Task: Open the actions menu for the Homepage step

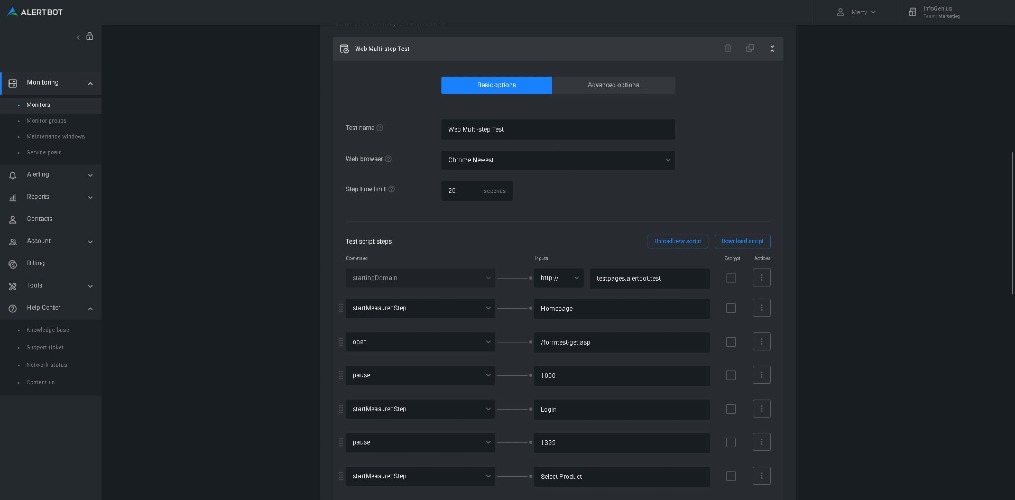Action: point(761,308)
